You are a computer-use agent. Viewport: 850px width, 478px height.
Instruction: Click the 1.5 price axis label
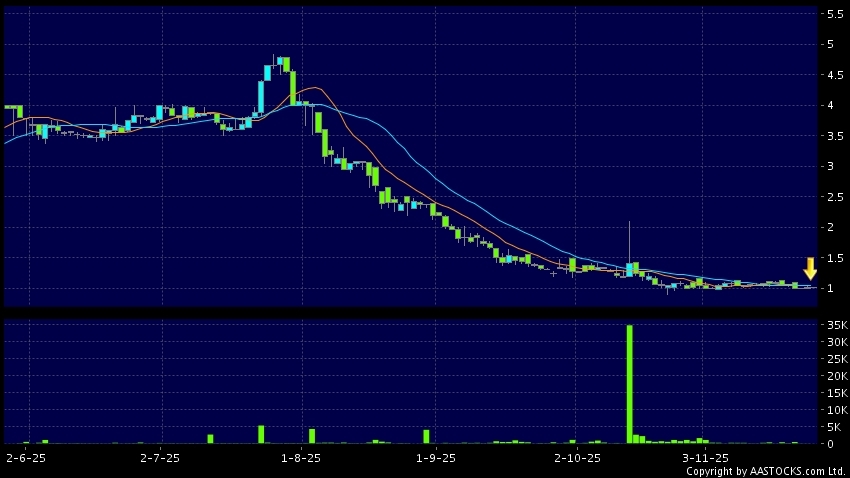click(x=833, y=258)
